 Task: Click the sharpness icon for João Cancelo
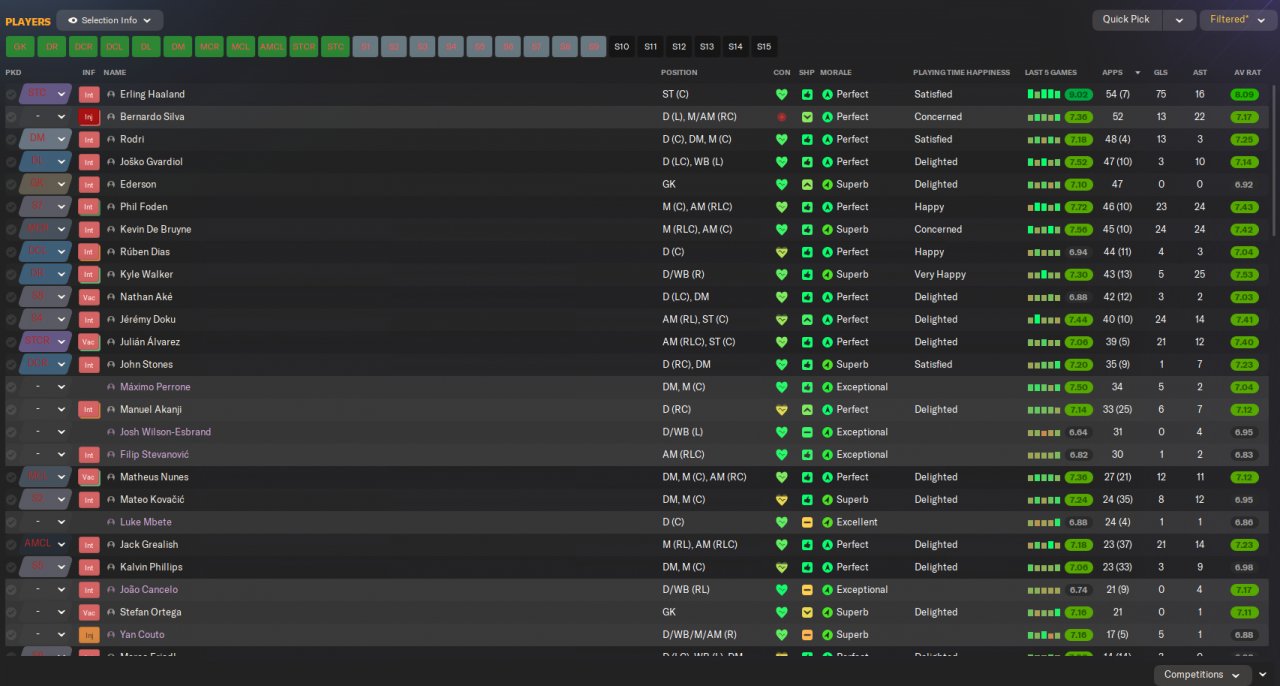pos(807,590)
